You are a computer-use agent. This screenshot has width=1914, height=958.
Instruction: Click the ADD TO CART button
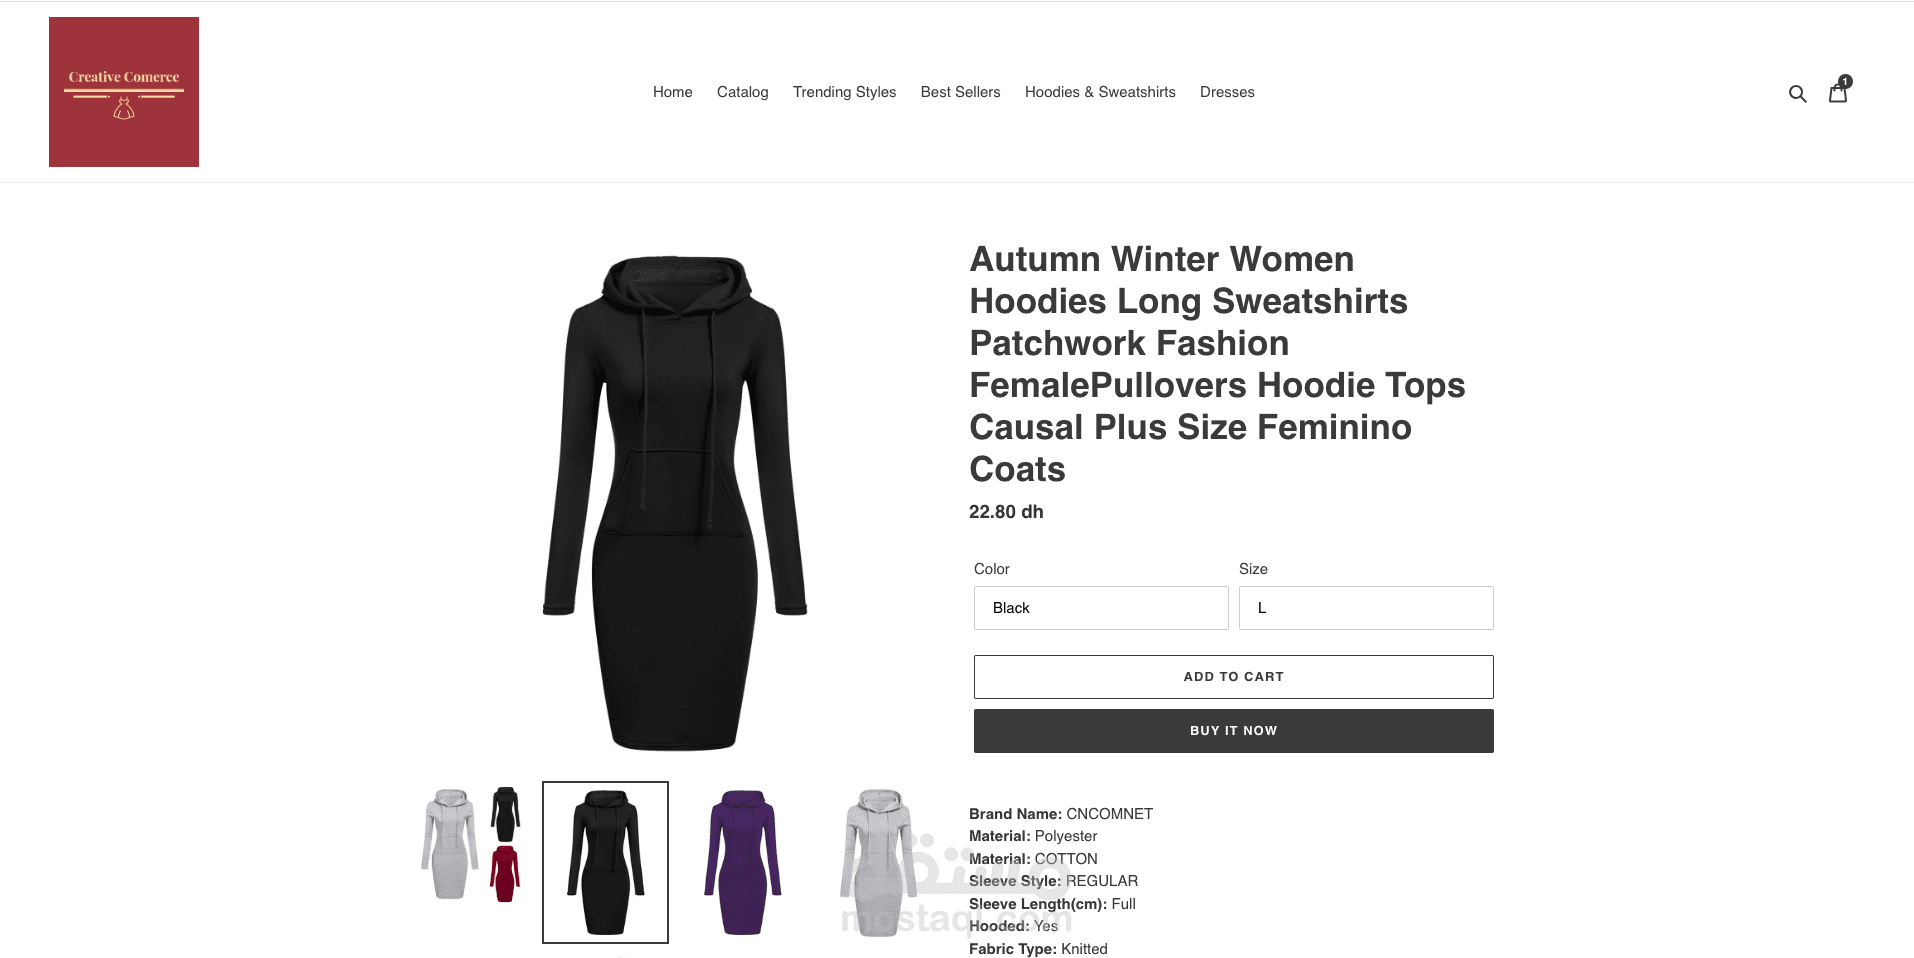1234,677
